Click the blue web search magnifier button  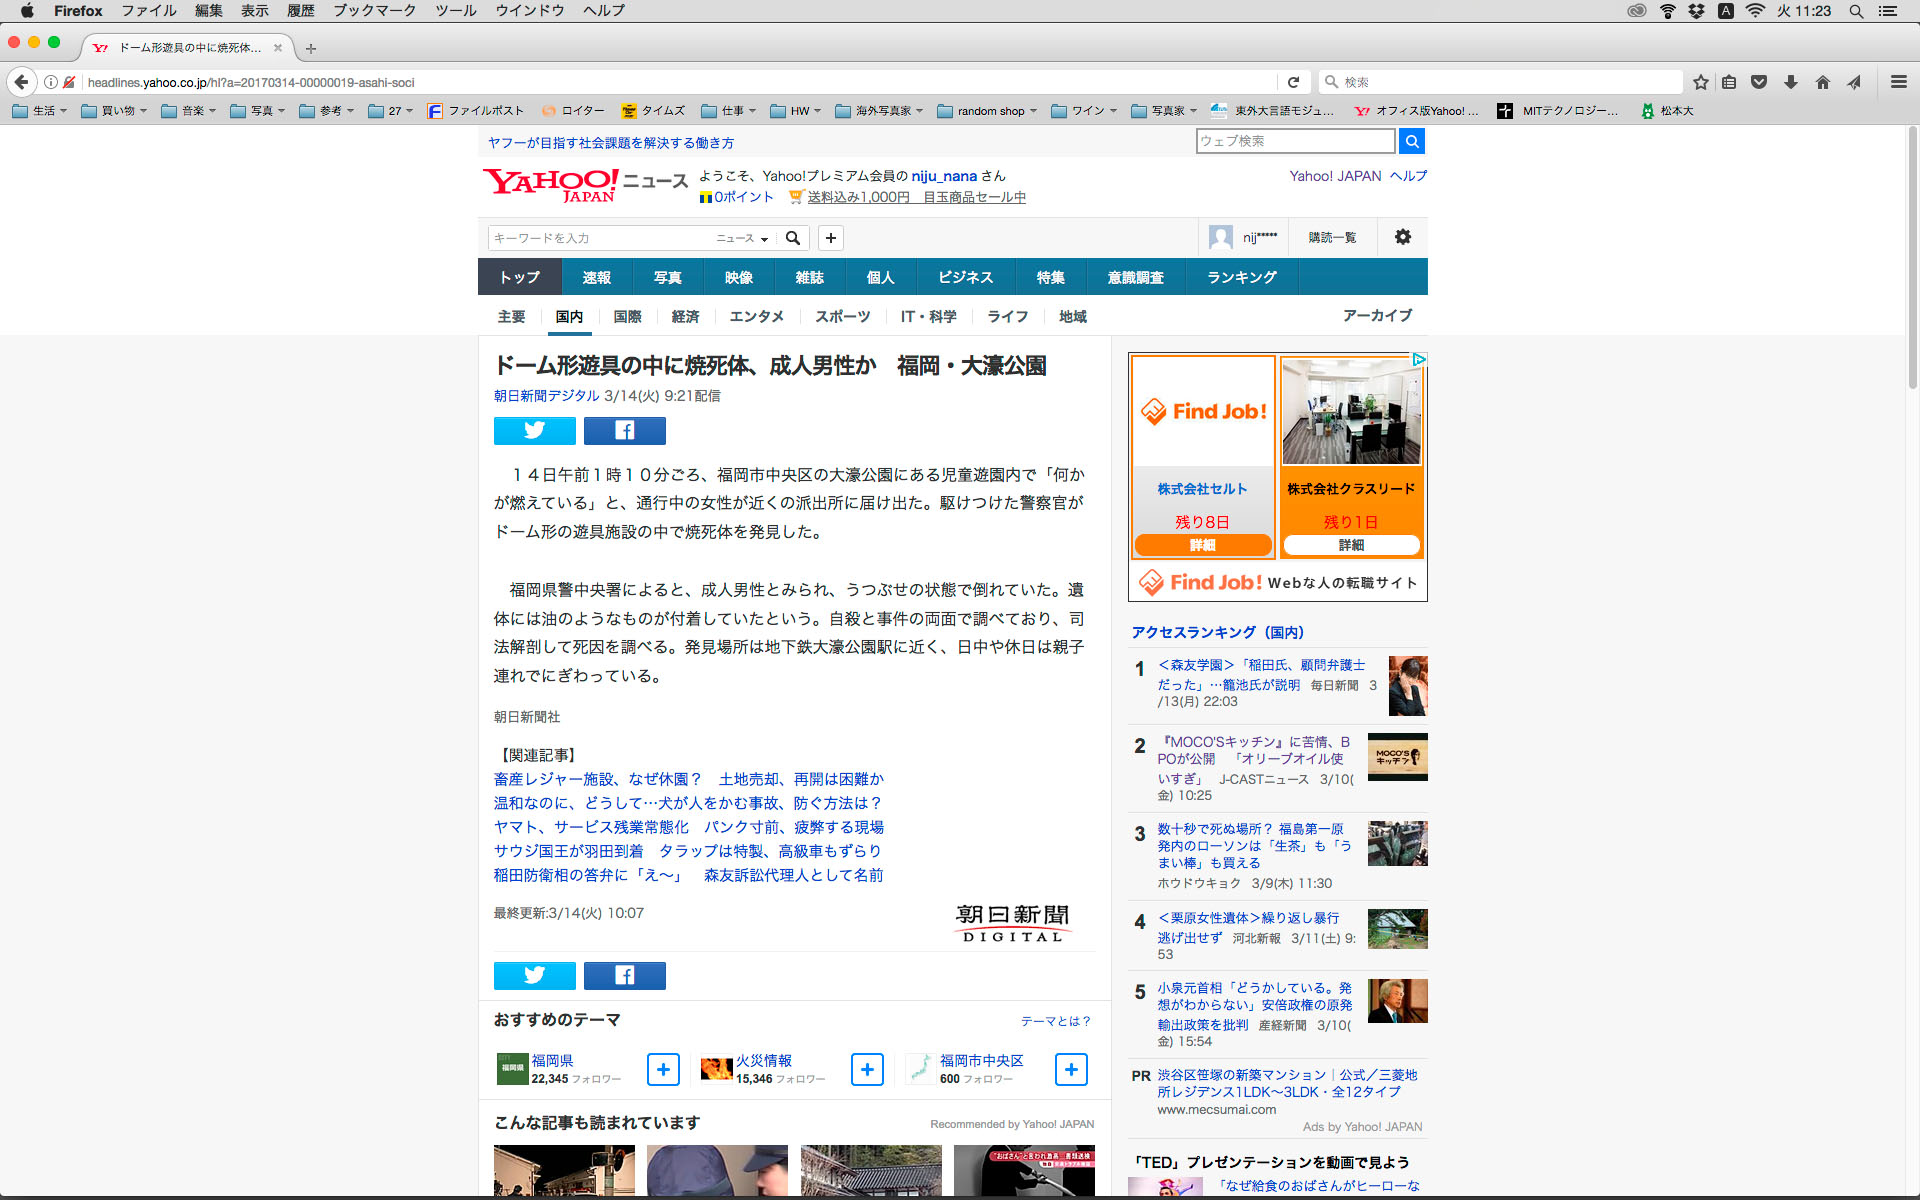(1411, 141)
